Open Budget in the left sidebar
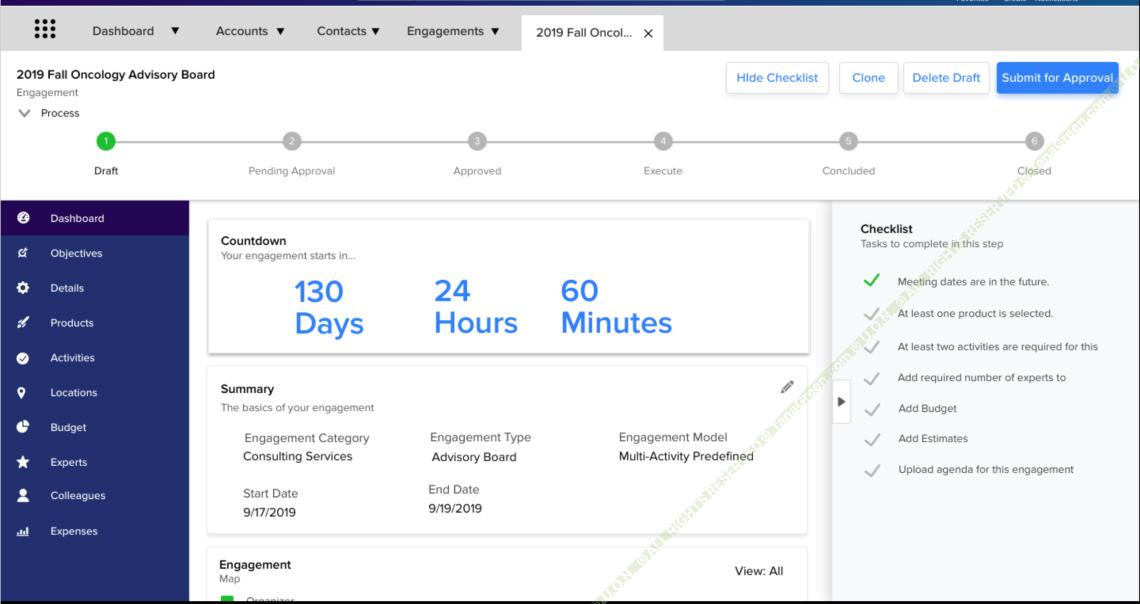 coord(95,427)
